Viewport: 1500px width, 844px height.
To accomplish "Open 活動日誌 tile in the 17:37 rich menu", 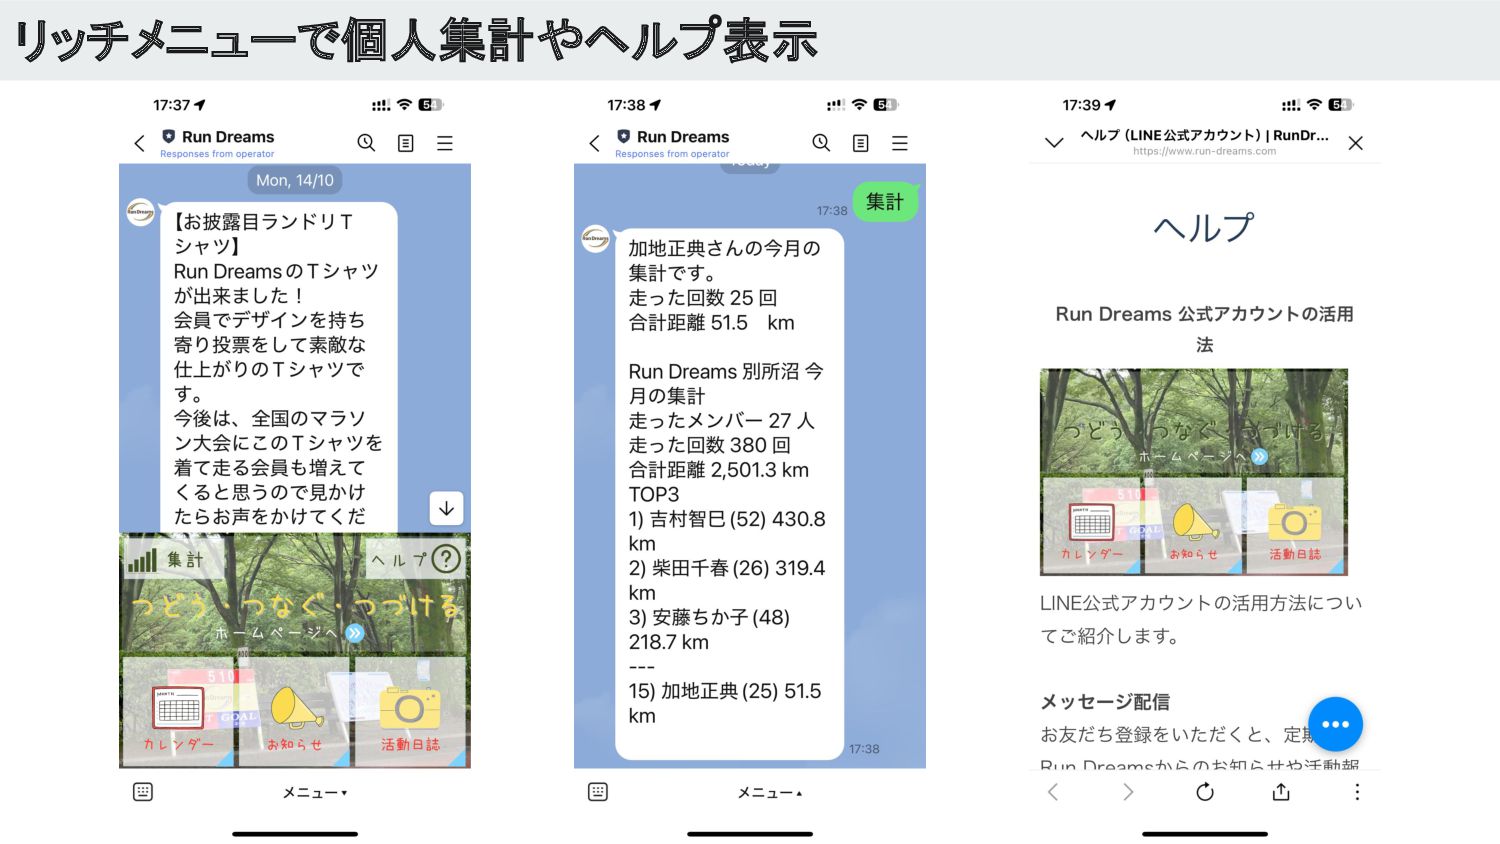I will [410, 712].
